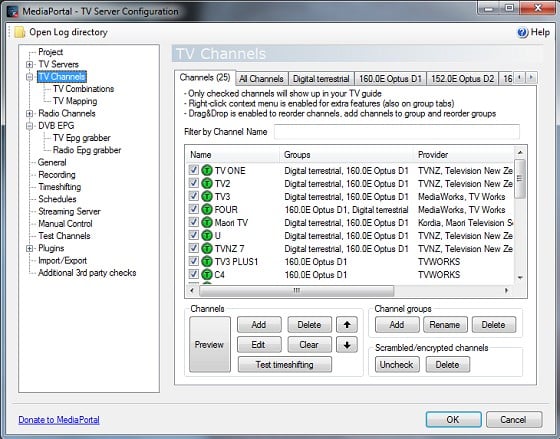Click the scroll down arrow of channel list
The image size is (560, 439).
pyautogui.click(x=520, y=278)
